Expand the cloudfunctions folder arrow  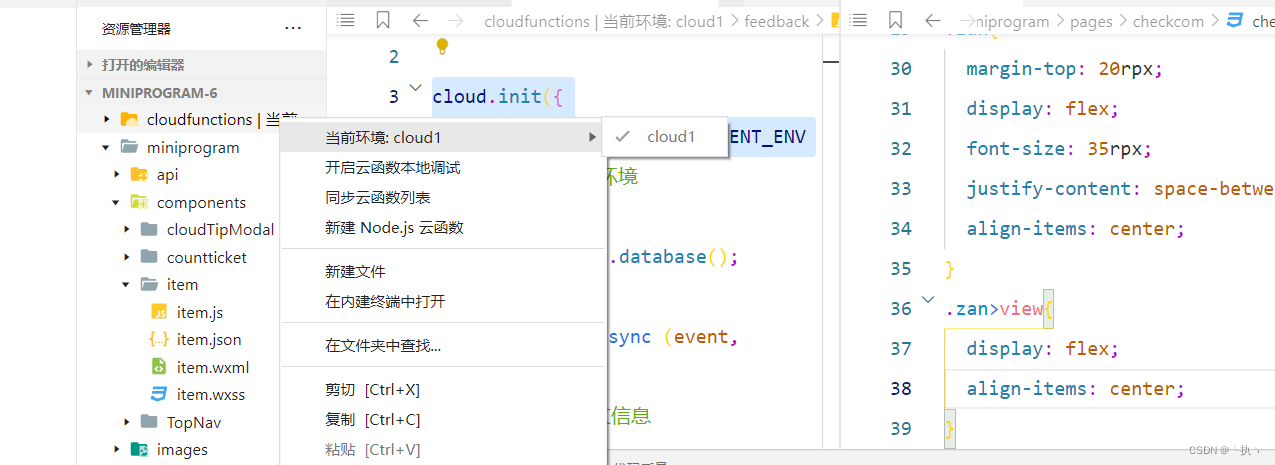tap(107, 119)
